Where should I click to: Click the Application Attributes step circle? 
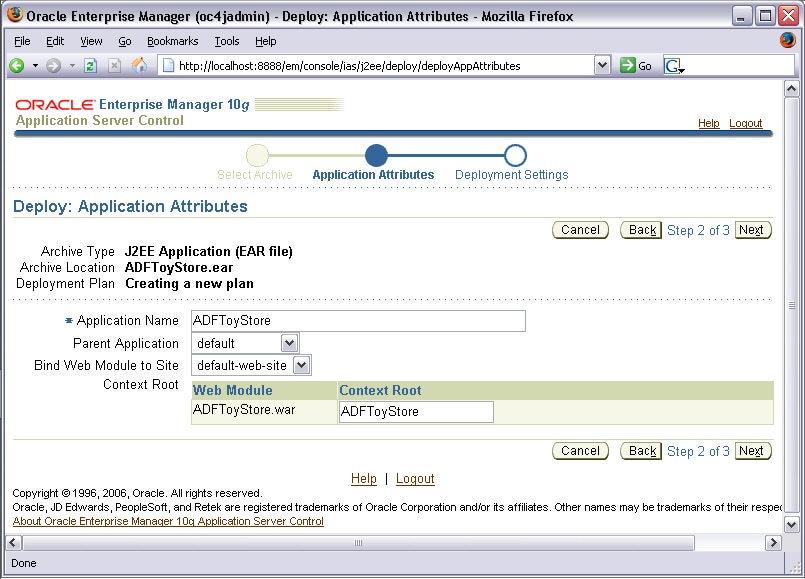376,155
